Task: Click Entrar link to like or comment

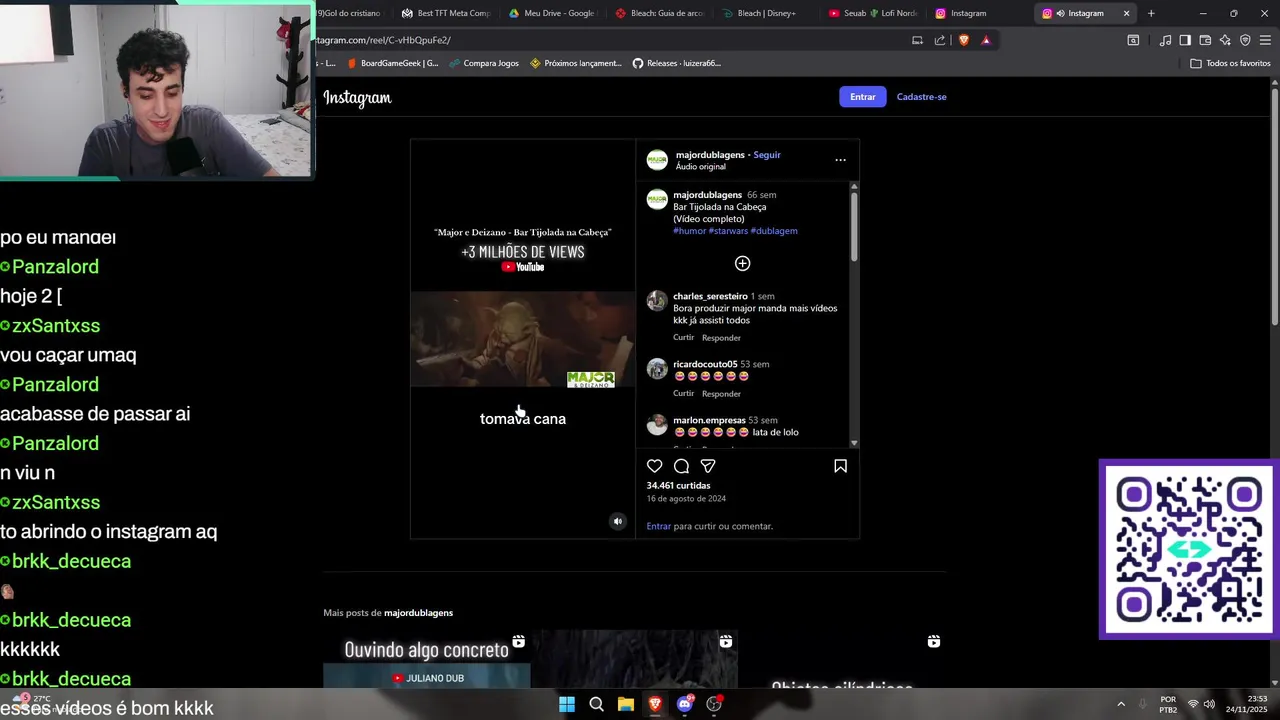Action: 658,526
